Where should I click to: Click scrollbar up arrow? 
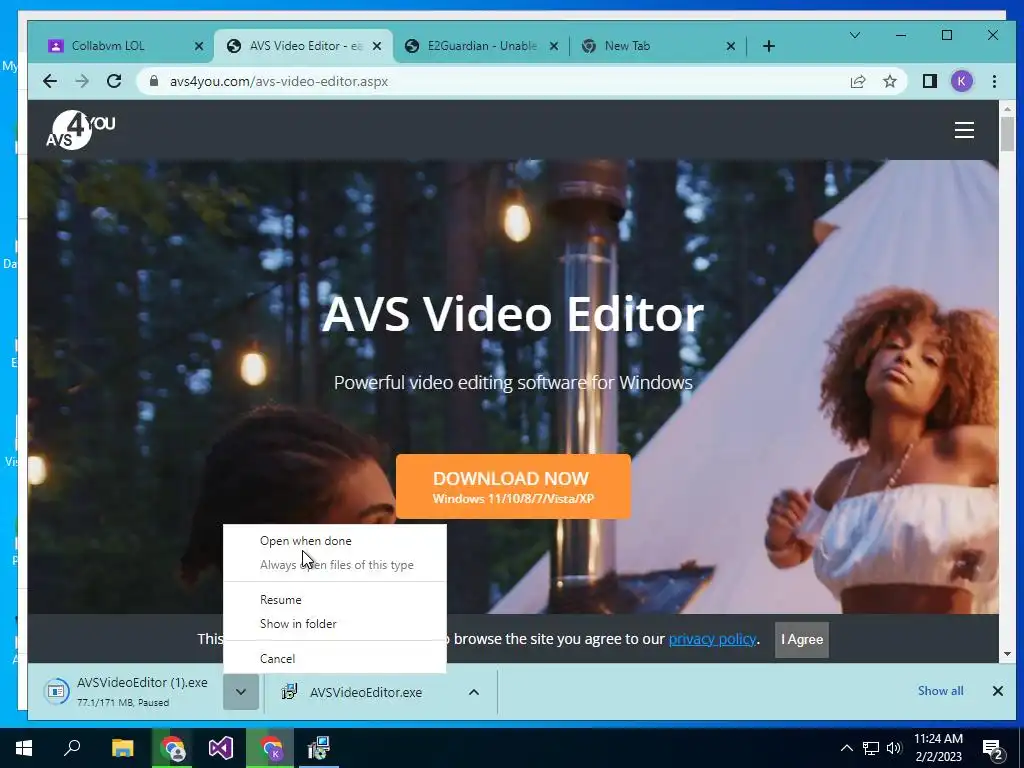point(1007,108)
